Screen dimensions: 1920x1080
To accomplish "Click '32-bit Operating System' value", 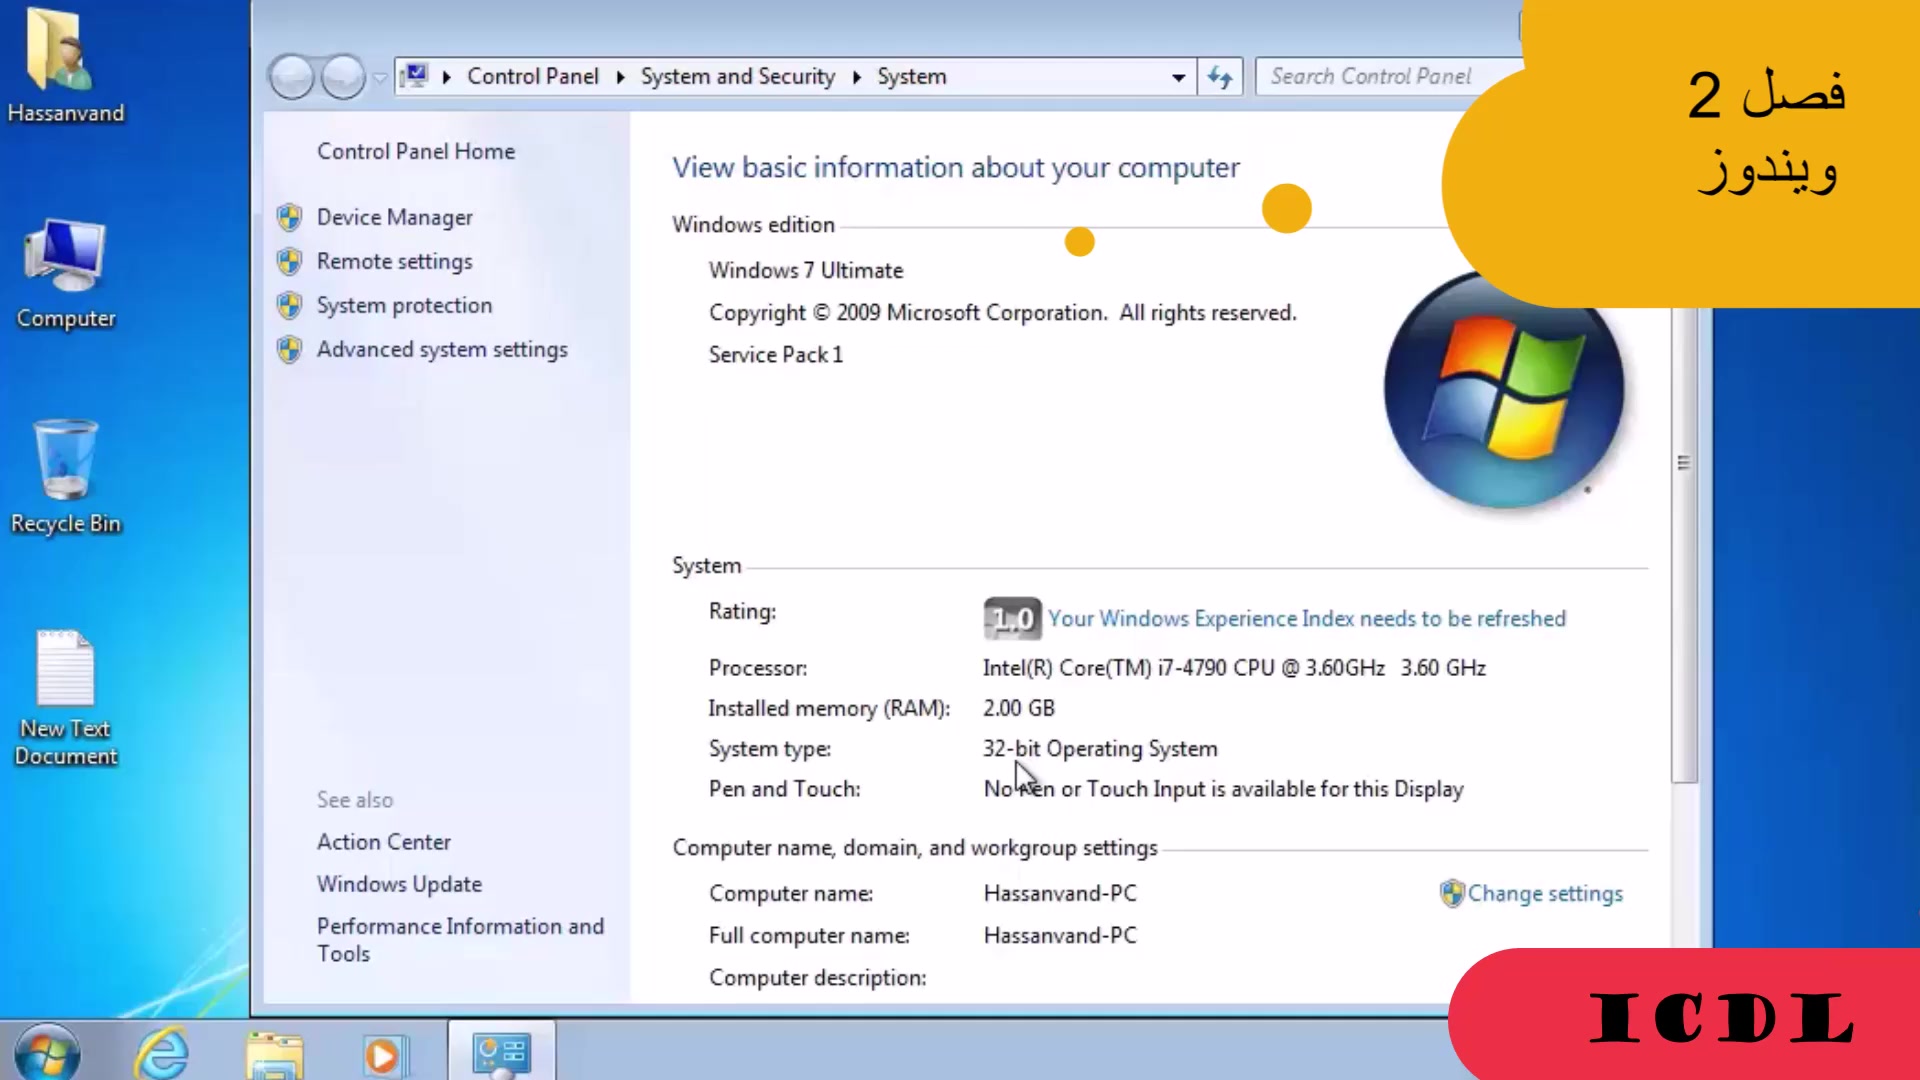I will tap(1100, 748).
